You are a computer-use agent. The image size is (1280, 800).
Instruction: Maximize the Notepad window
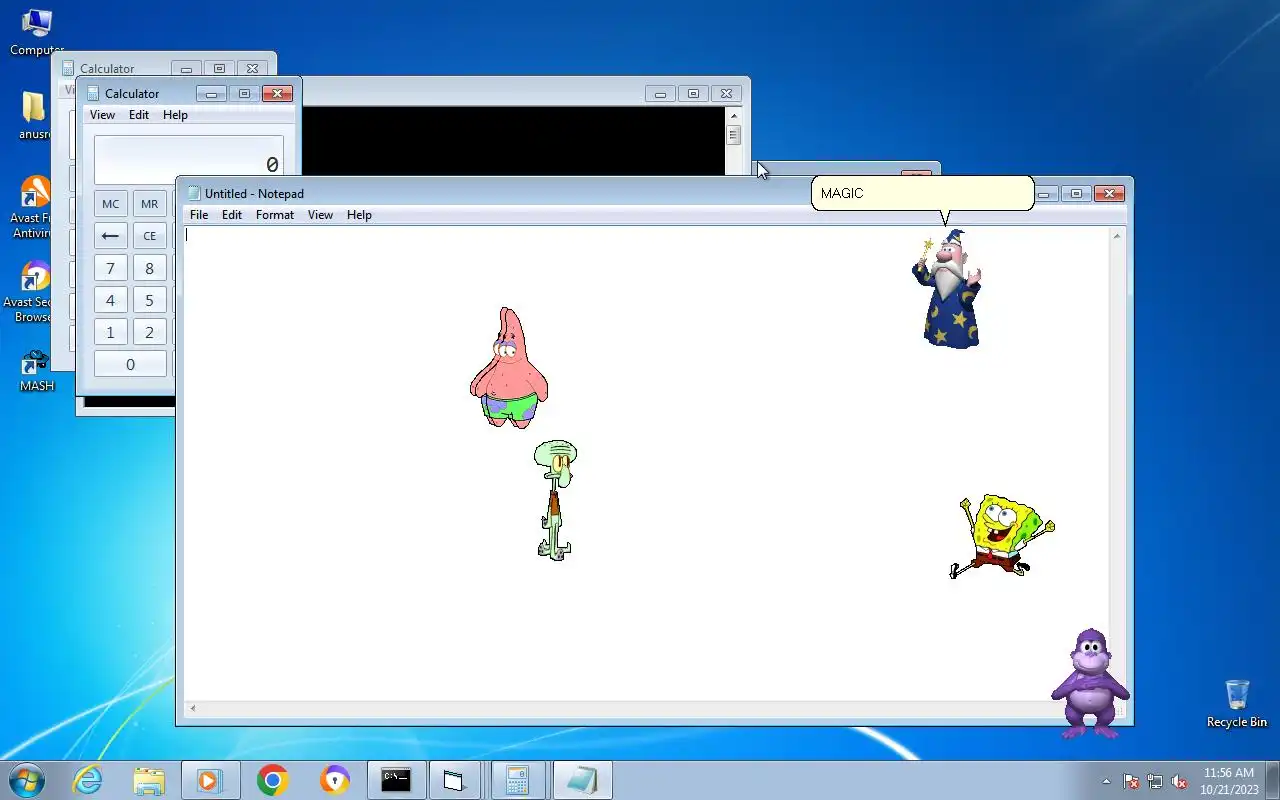click(x=1076, y=194)
